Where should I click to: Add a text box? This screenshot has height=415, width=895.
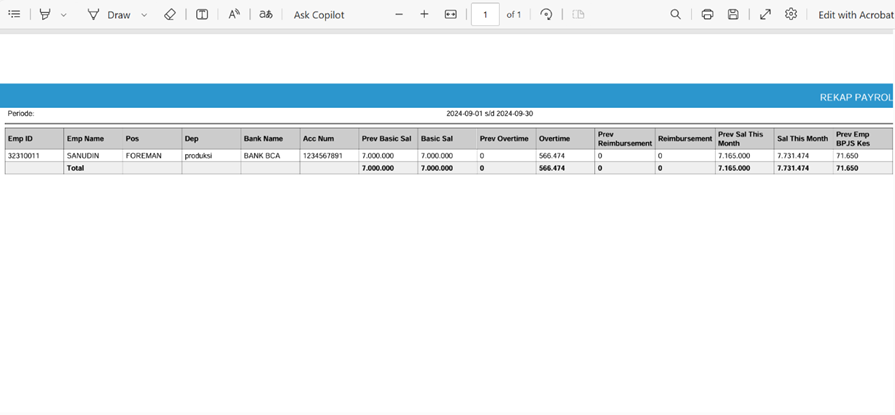pyautogui.click(x=202, y=15)
